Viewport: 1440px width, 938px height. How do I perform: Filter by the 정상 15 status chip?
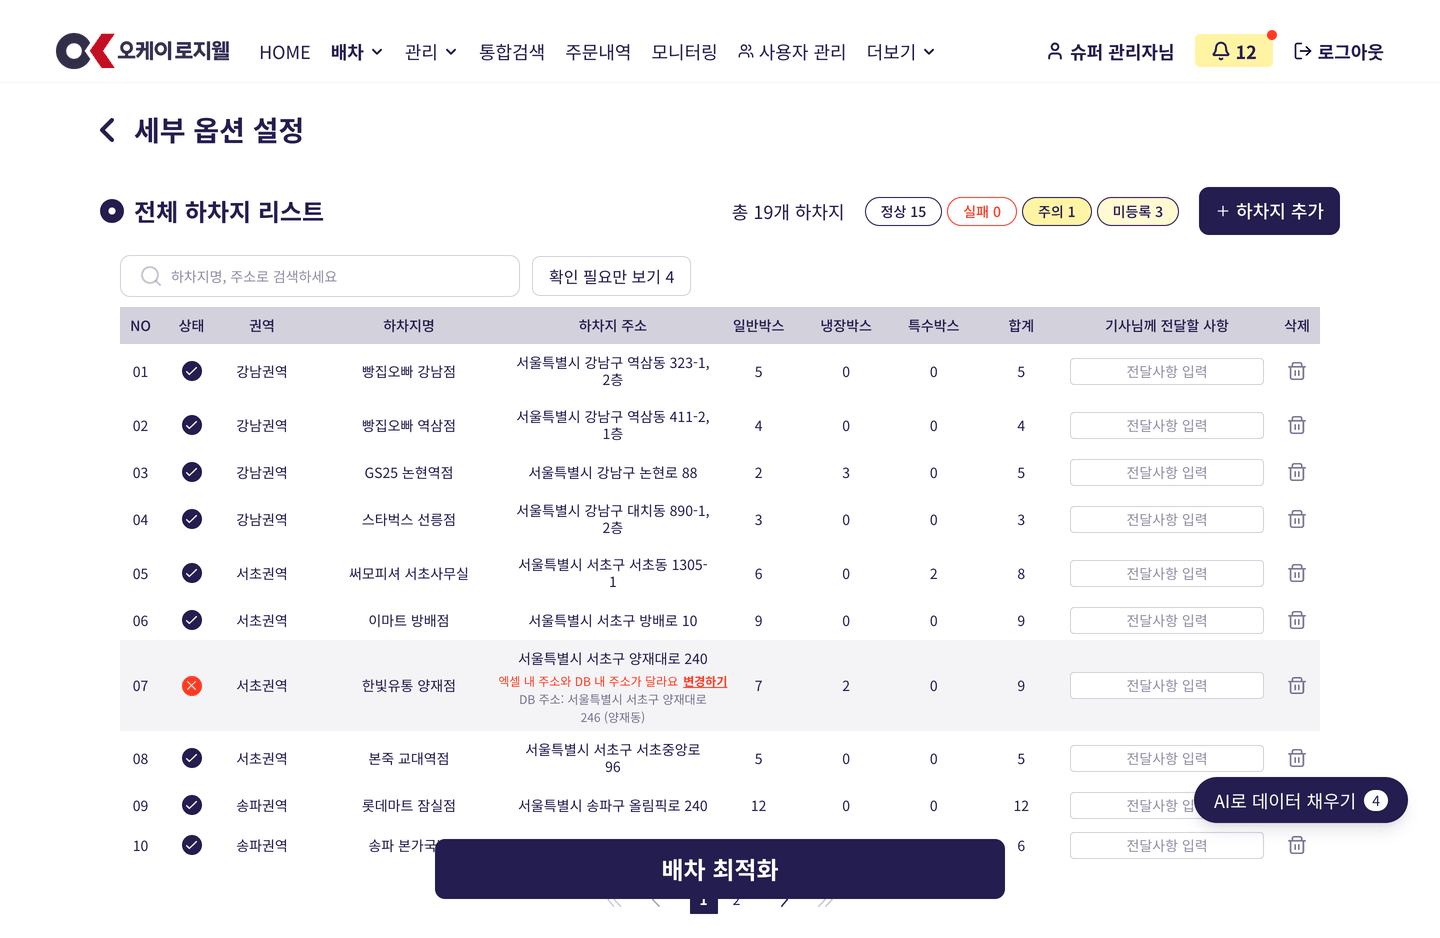(x=903, y=212)
